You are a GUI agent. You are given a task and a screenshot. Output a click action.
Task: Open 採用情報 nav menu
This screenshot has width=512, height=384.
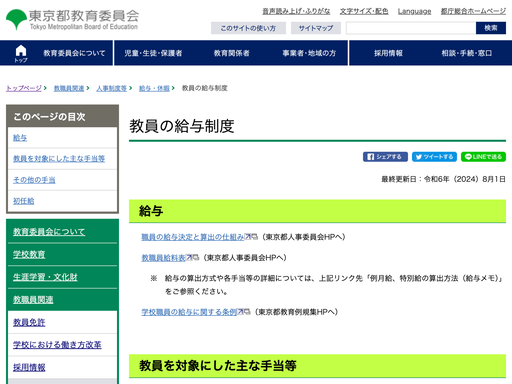click(x=388, y=53)
